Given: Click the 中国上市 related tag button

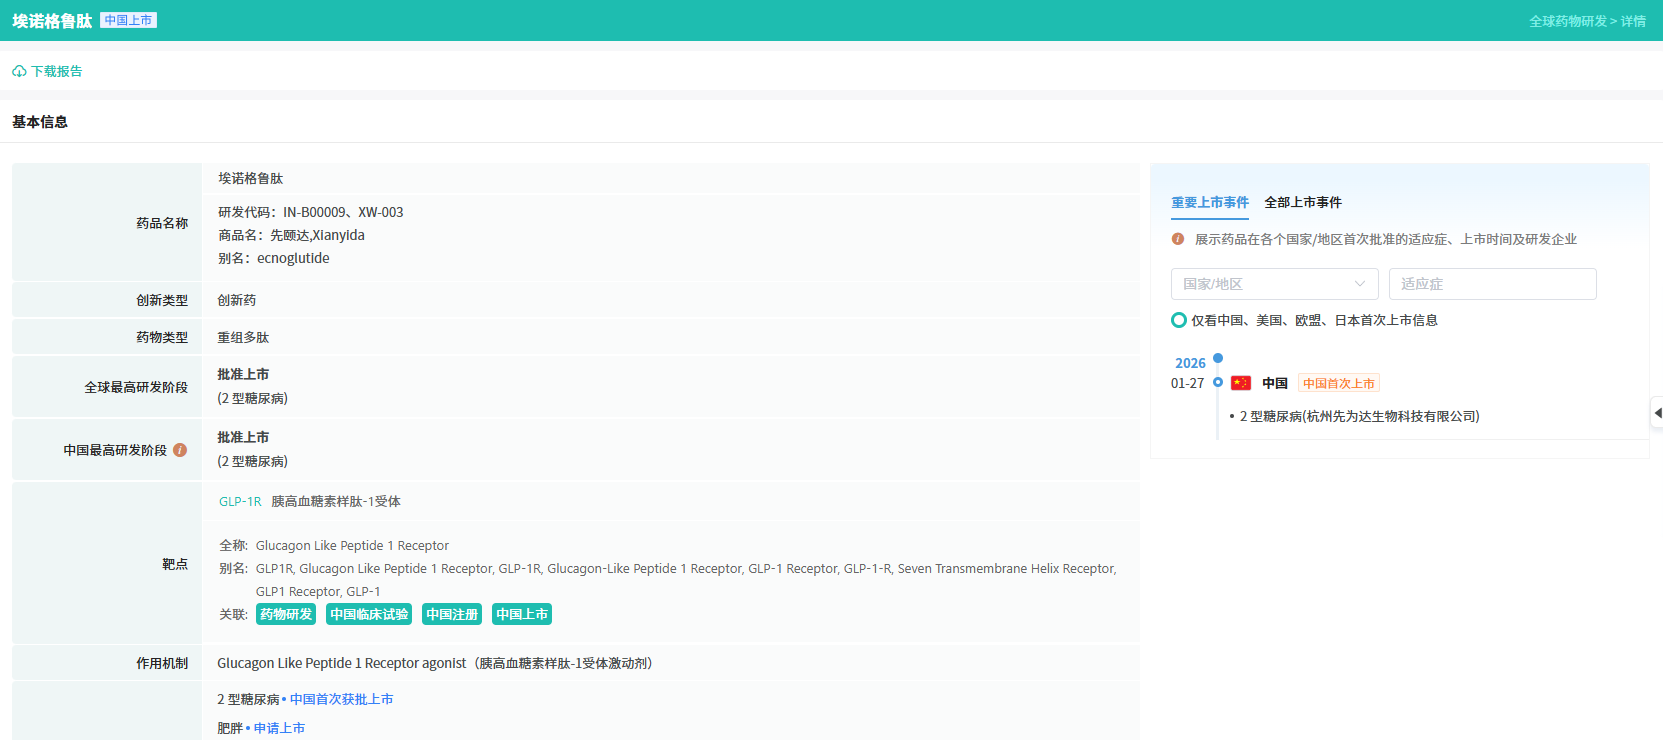Looking at the screenshot, I should (522, 614).
